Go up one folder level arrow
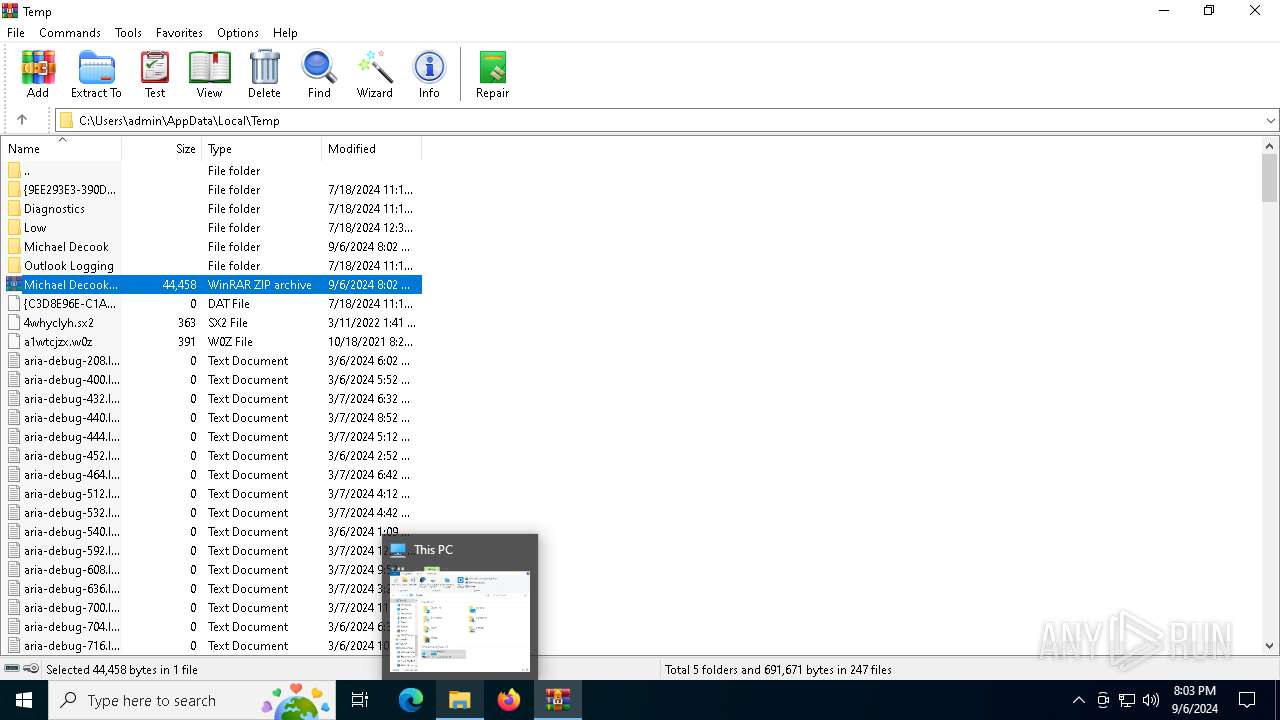This screenshot has height=720, width=1280. pos(22,120)
